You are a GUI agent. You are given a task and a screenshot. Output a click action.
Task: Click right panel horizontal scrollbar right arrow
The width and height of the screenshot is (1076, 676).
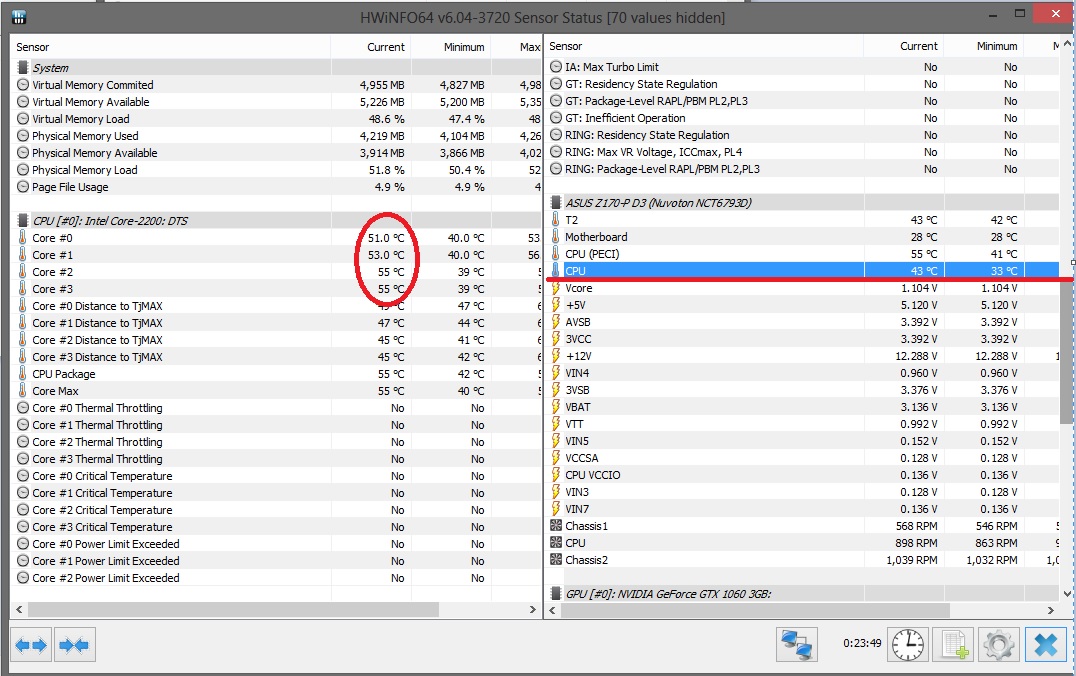(1051, 609)
